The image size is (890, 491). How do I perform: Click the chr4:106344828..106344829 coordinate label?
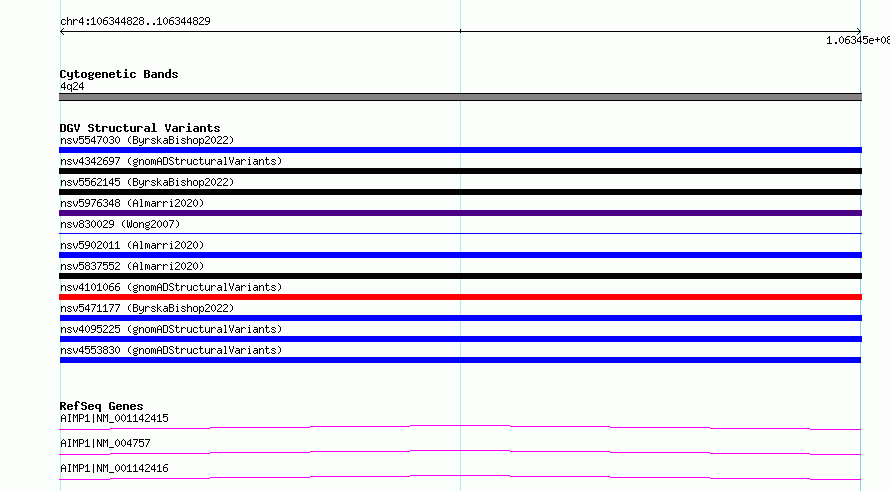click(135, 21)
